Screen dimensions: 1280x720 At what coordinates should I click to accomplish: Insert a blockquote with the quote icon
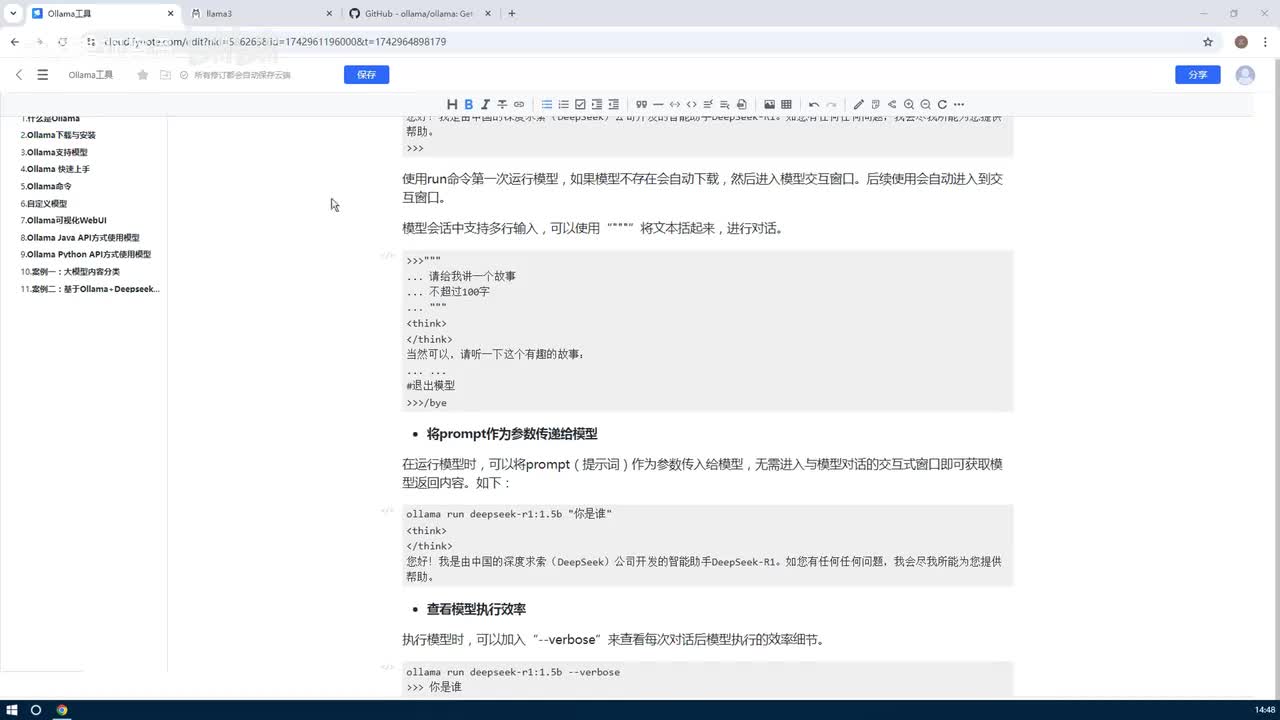tap(641, 104)
